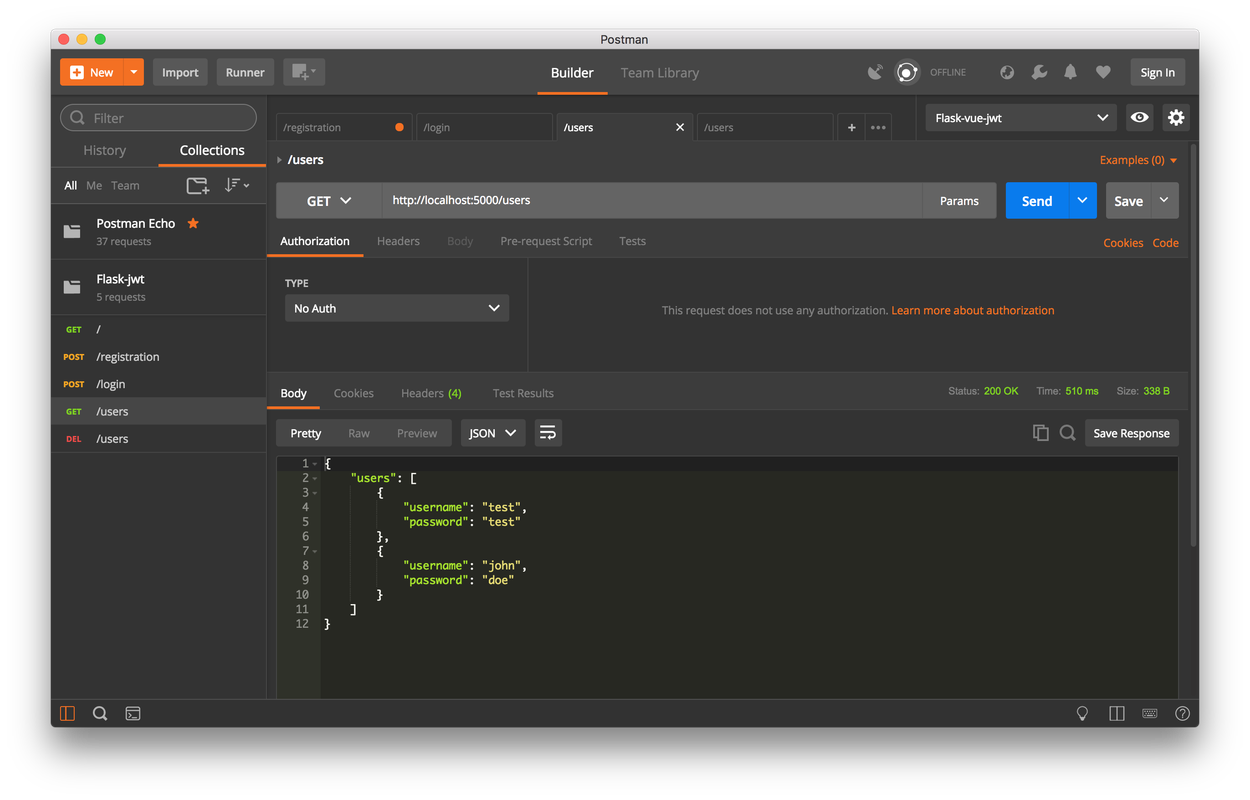Open the collection sort order icon
The width and height of the screenshot is (1250, 800).
[x=237, y=186]
